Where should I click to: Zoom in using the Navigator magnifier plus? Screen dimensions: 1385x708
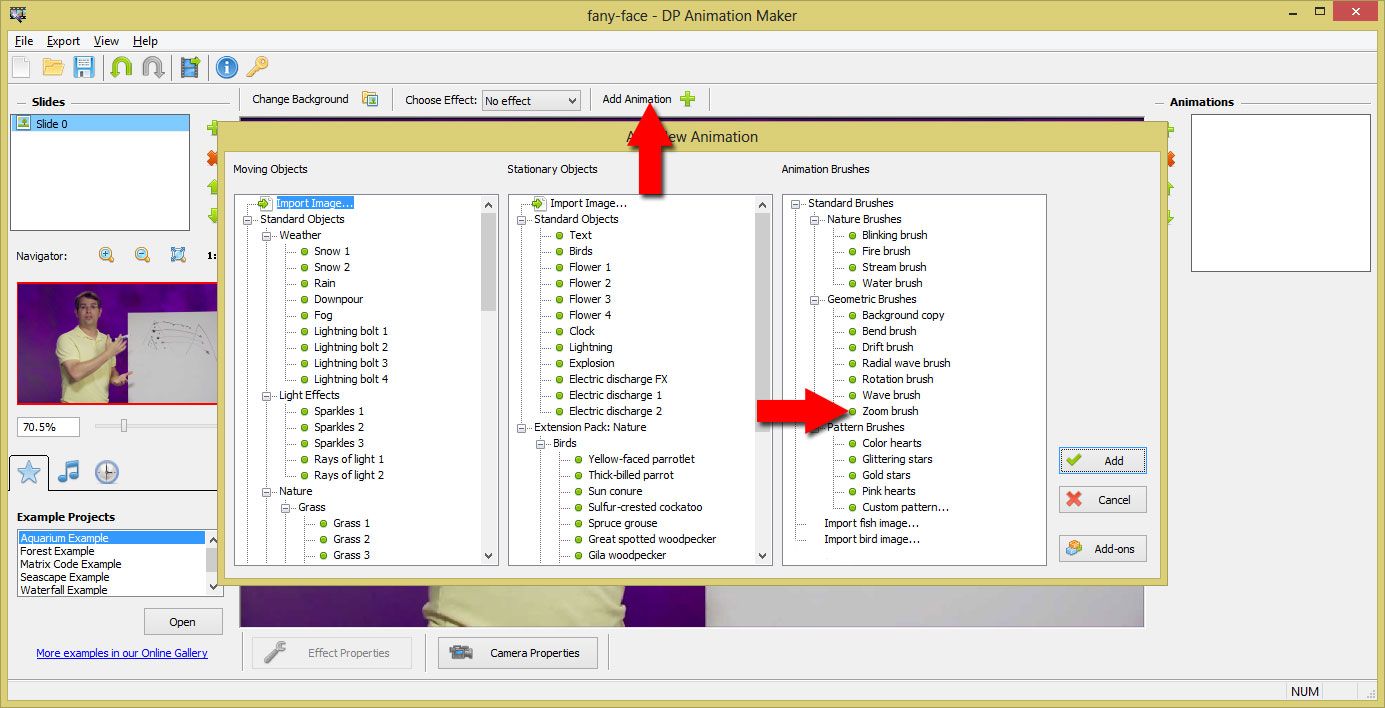106,255
